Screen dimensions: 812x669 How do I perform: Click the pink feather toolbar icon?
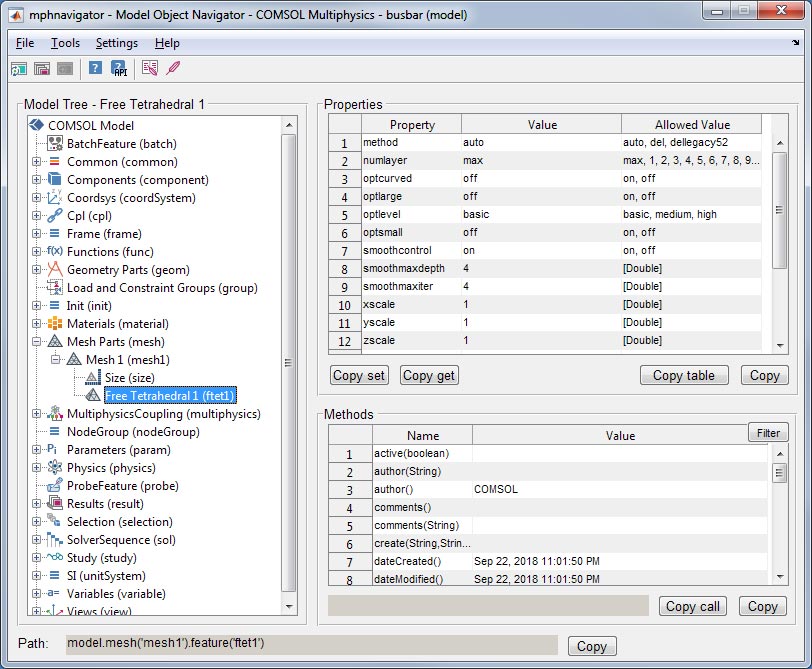[173, 69]
